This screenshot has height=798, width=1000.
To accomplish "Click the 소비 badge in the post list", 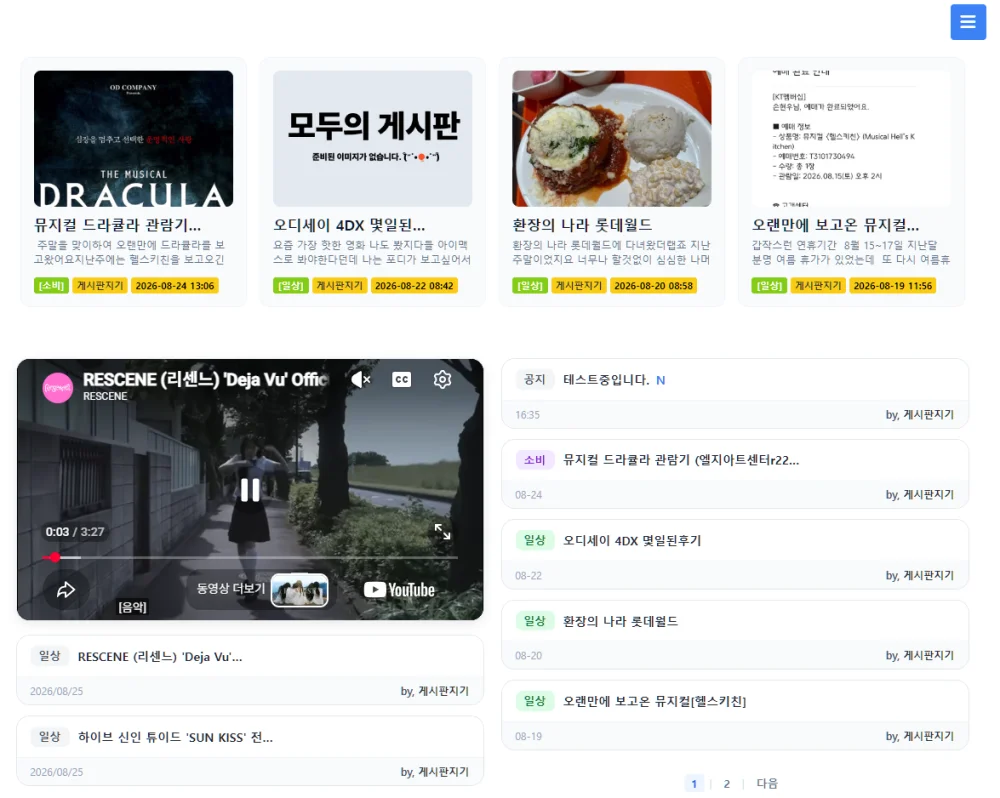I will pyautogui.click(x=534, y=460).
